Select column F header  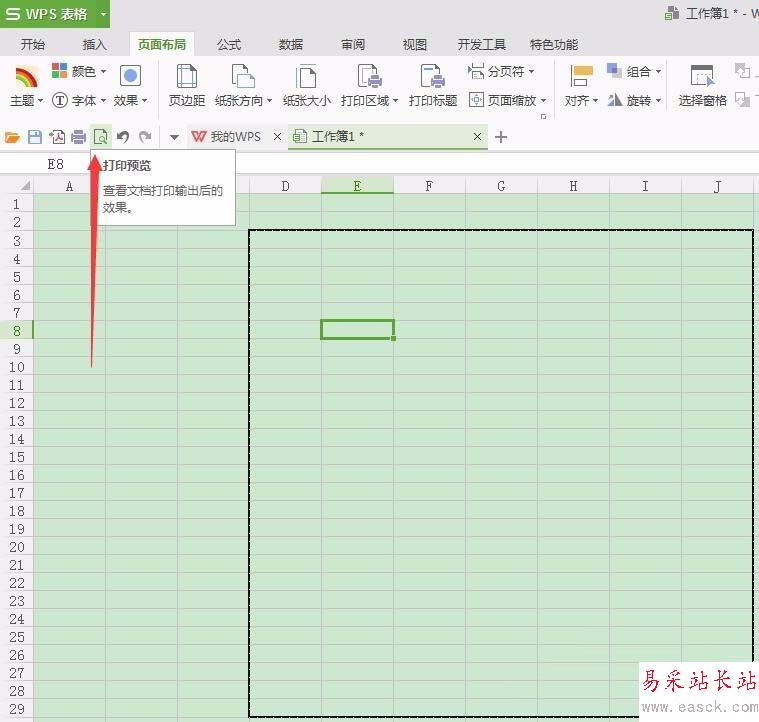coord(429,186)
